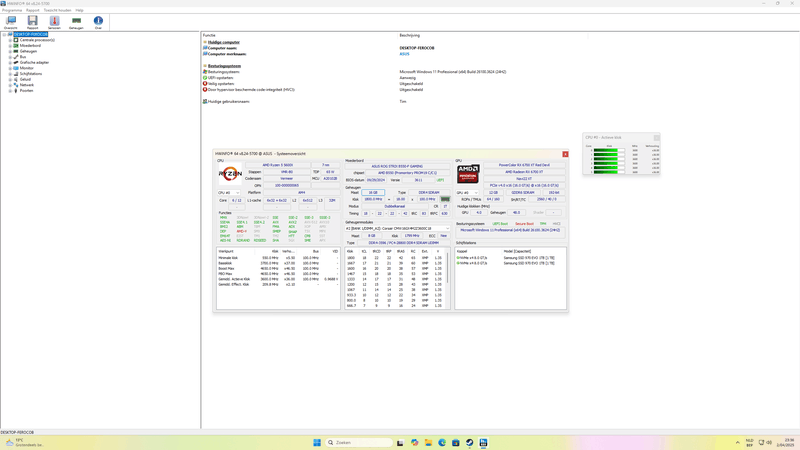Expand the Geheugen tree node
Screen dimensions: 800x450
coord(10,51)
